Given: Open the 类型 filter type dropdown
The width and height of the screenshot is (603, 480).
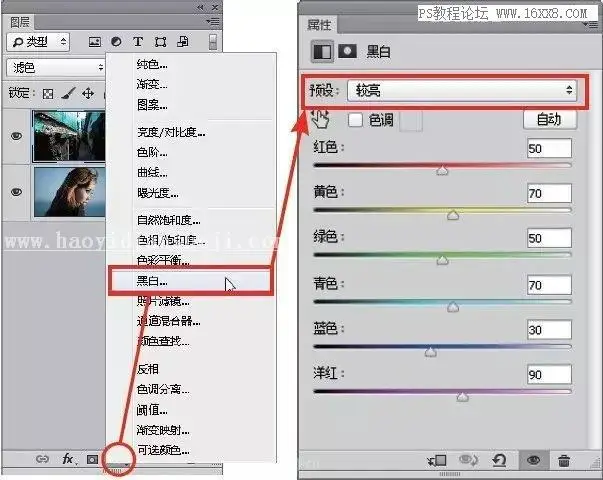Looking at the screenshot, I should point(38,42).
